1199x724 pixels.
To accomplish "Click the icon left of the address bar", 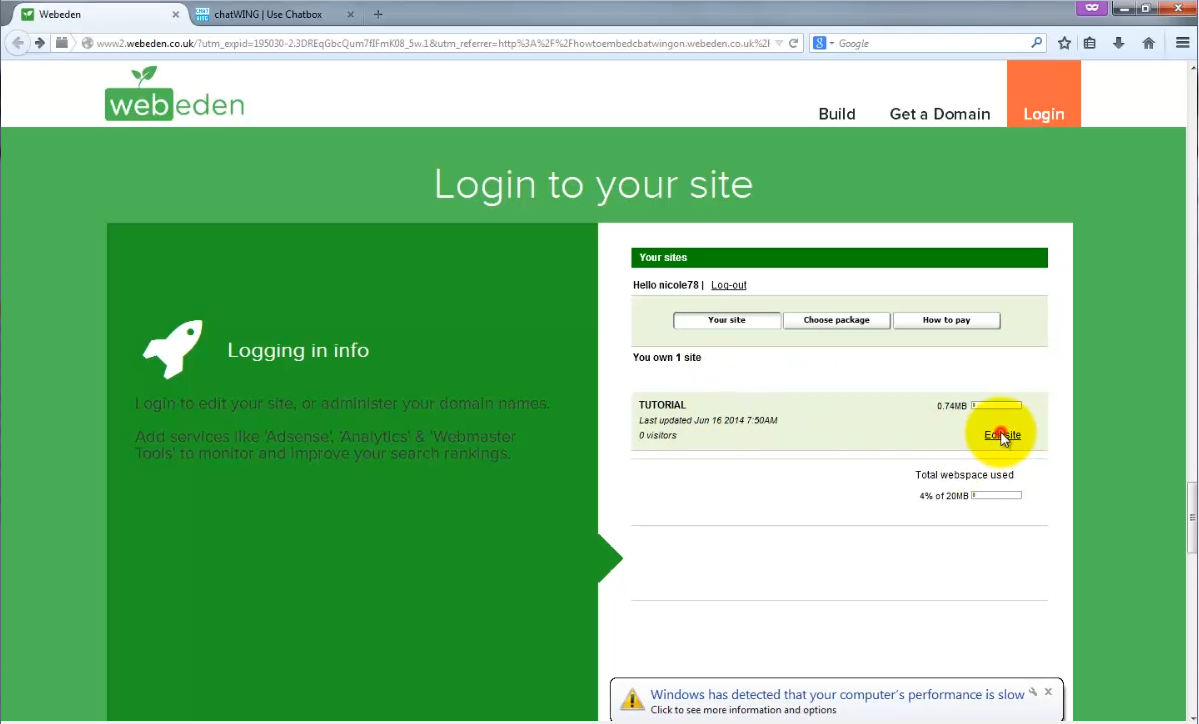I will pos(62,43).
